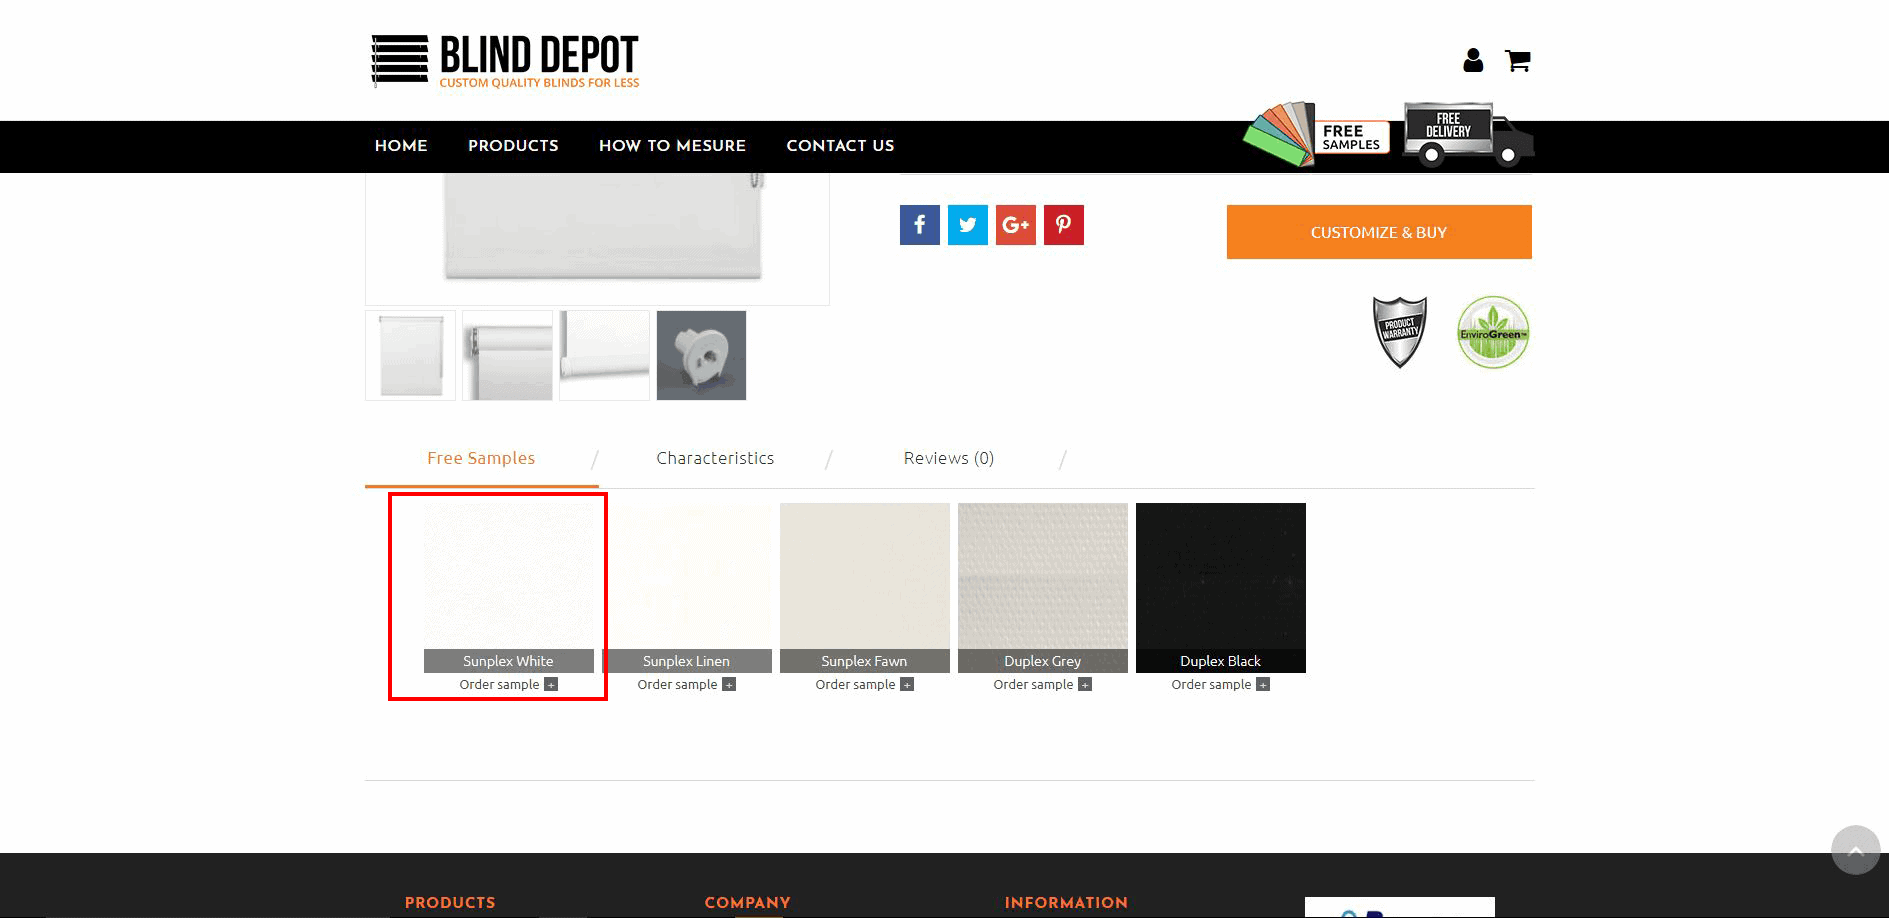1889x918 pixels.
Task: Expand the Duplex Black order sample plus
Action: click(1262, 684)
